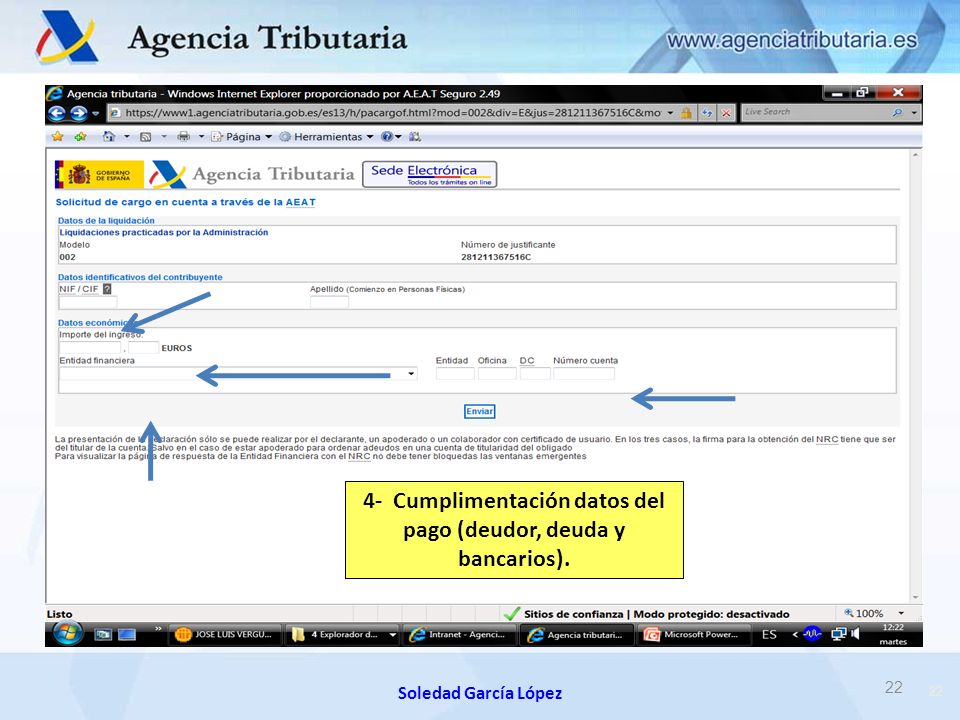The width and height of the screenshot is (960, 720).
Task: Open the recent pages dropdown beside Forward
Action: pos(96,113)
